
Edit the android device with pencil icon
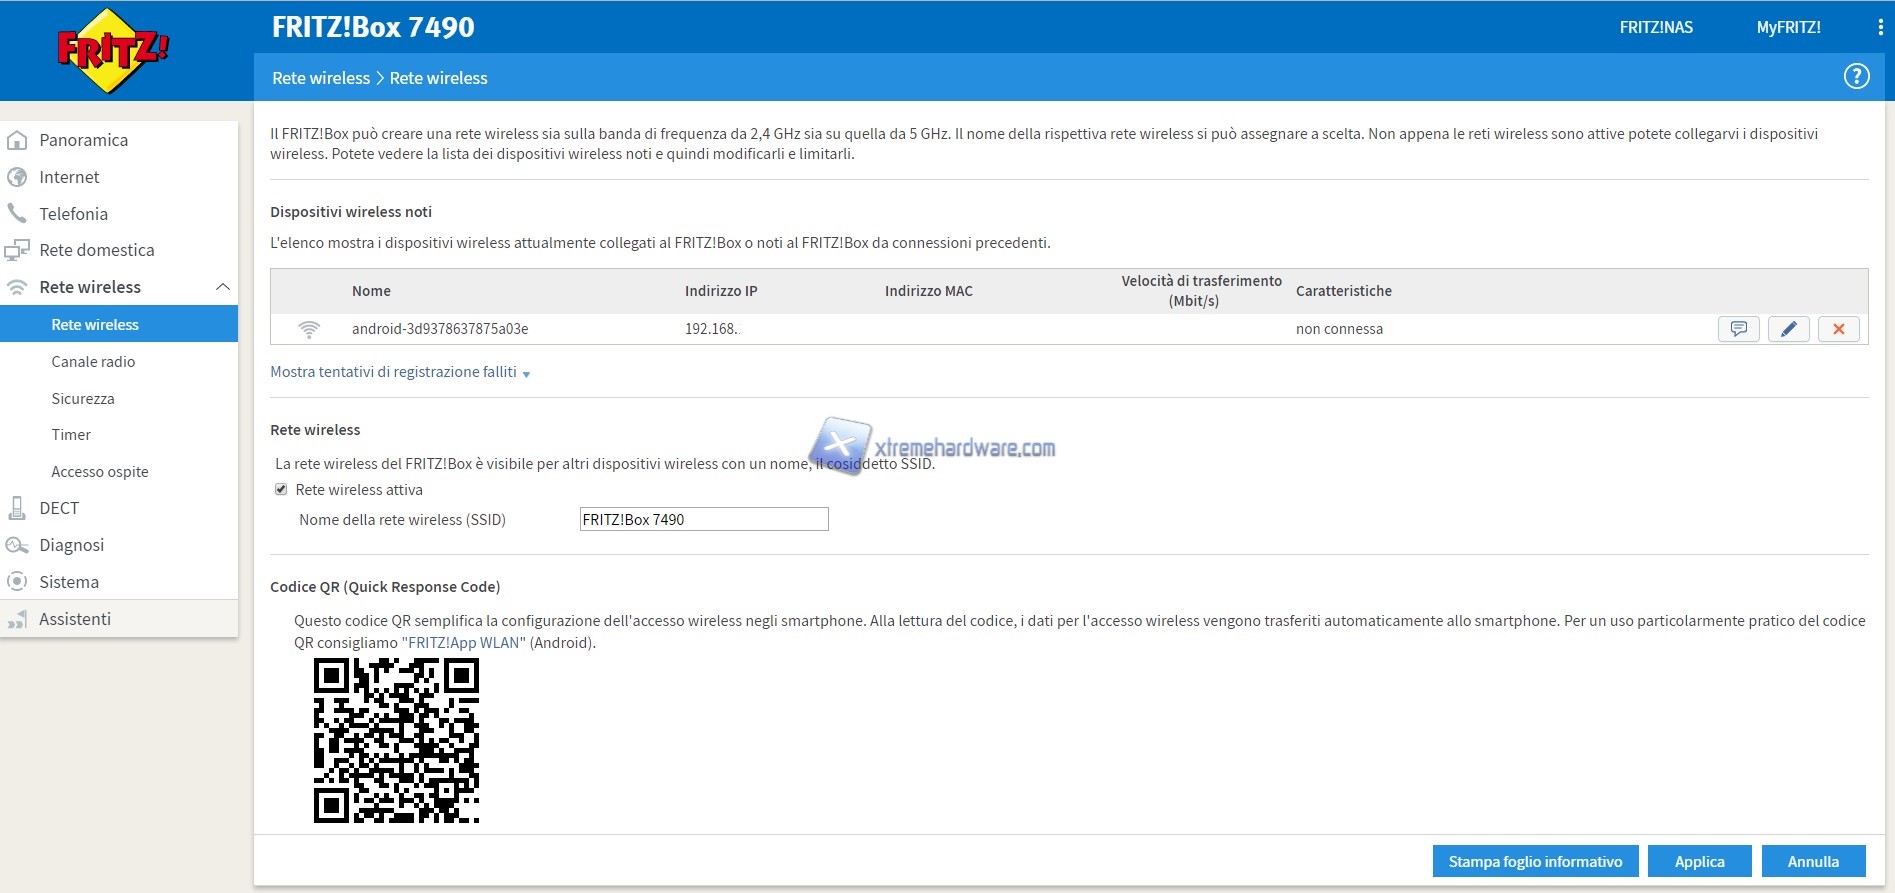(x=1788, y=329)
